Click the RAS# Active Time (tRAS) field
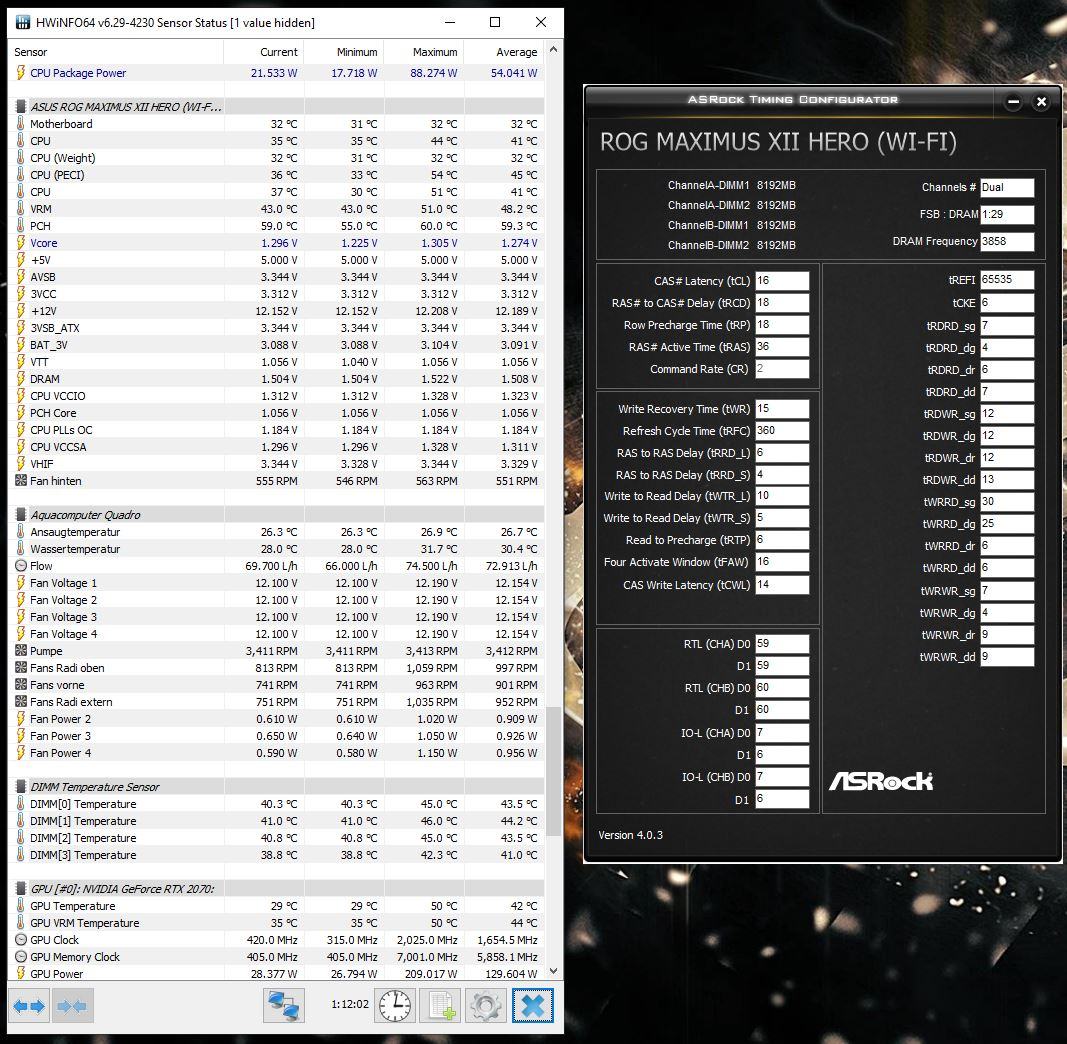1067x1044 pixels. pyautogui.click(x=782, y=347)
